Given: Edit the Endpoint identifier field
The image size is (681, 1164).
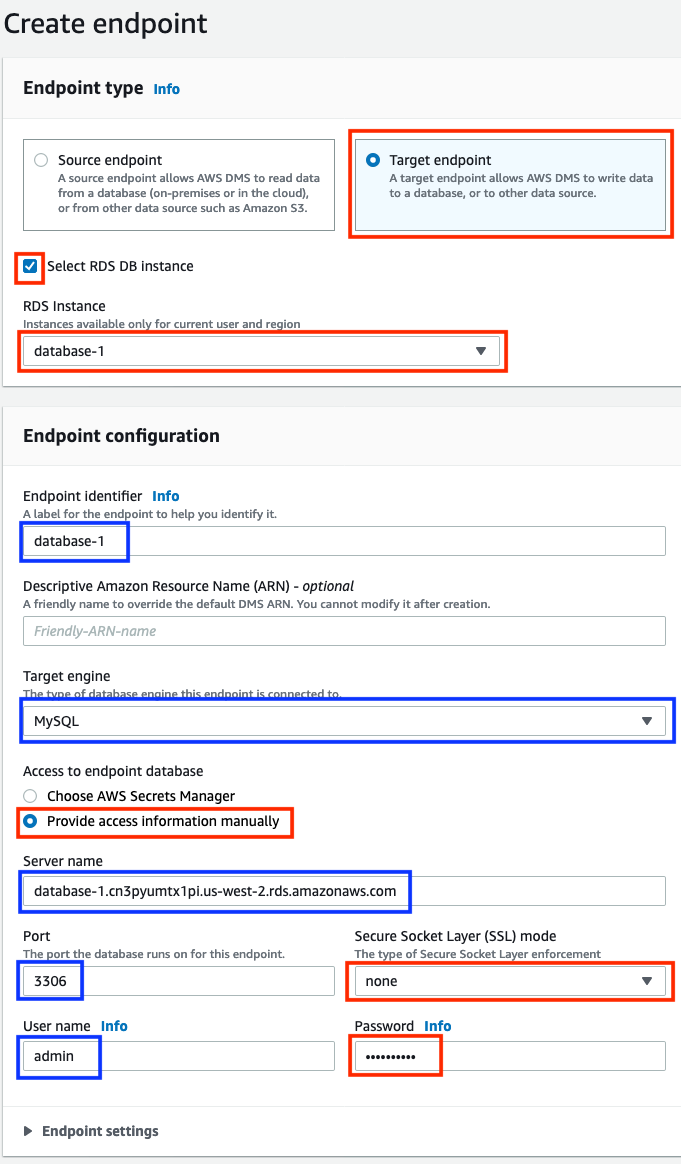Looking at the screenshot, I should [x=344, y=541].
